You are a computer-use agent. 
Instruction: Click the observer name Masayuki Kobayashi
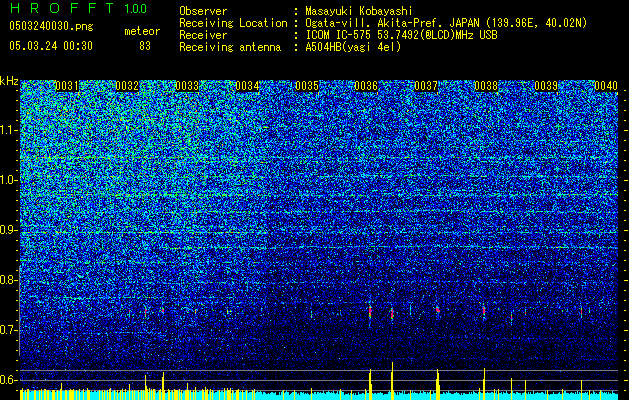coord(359,11)
